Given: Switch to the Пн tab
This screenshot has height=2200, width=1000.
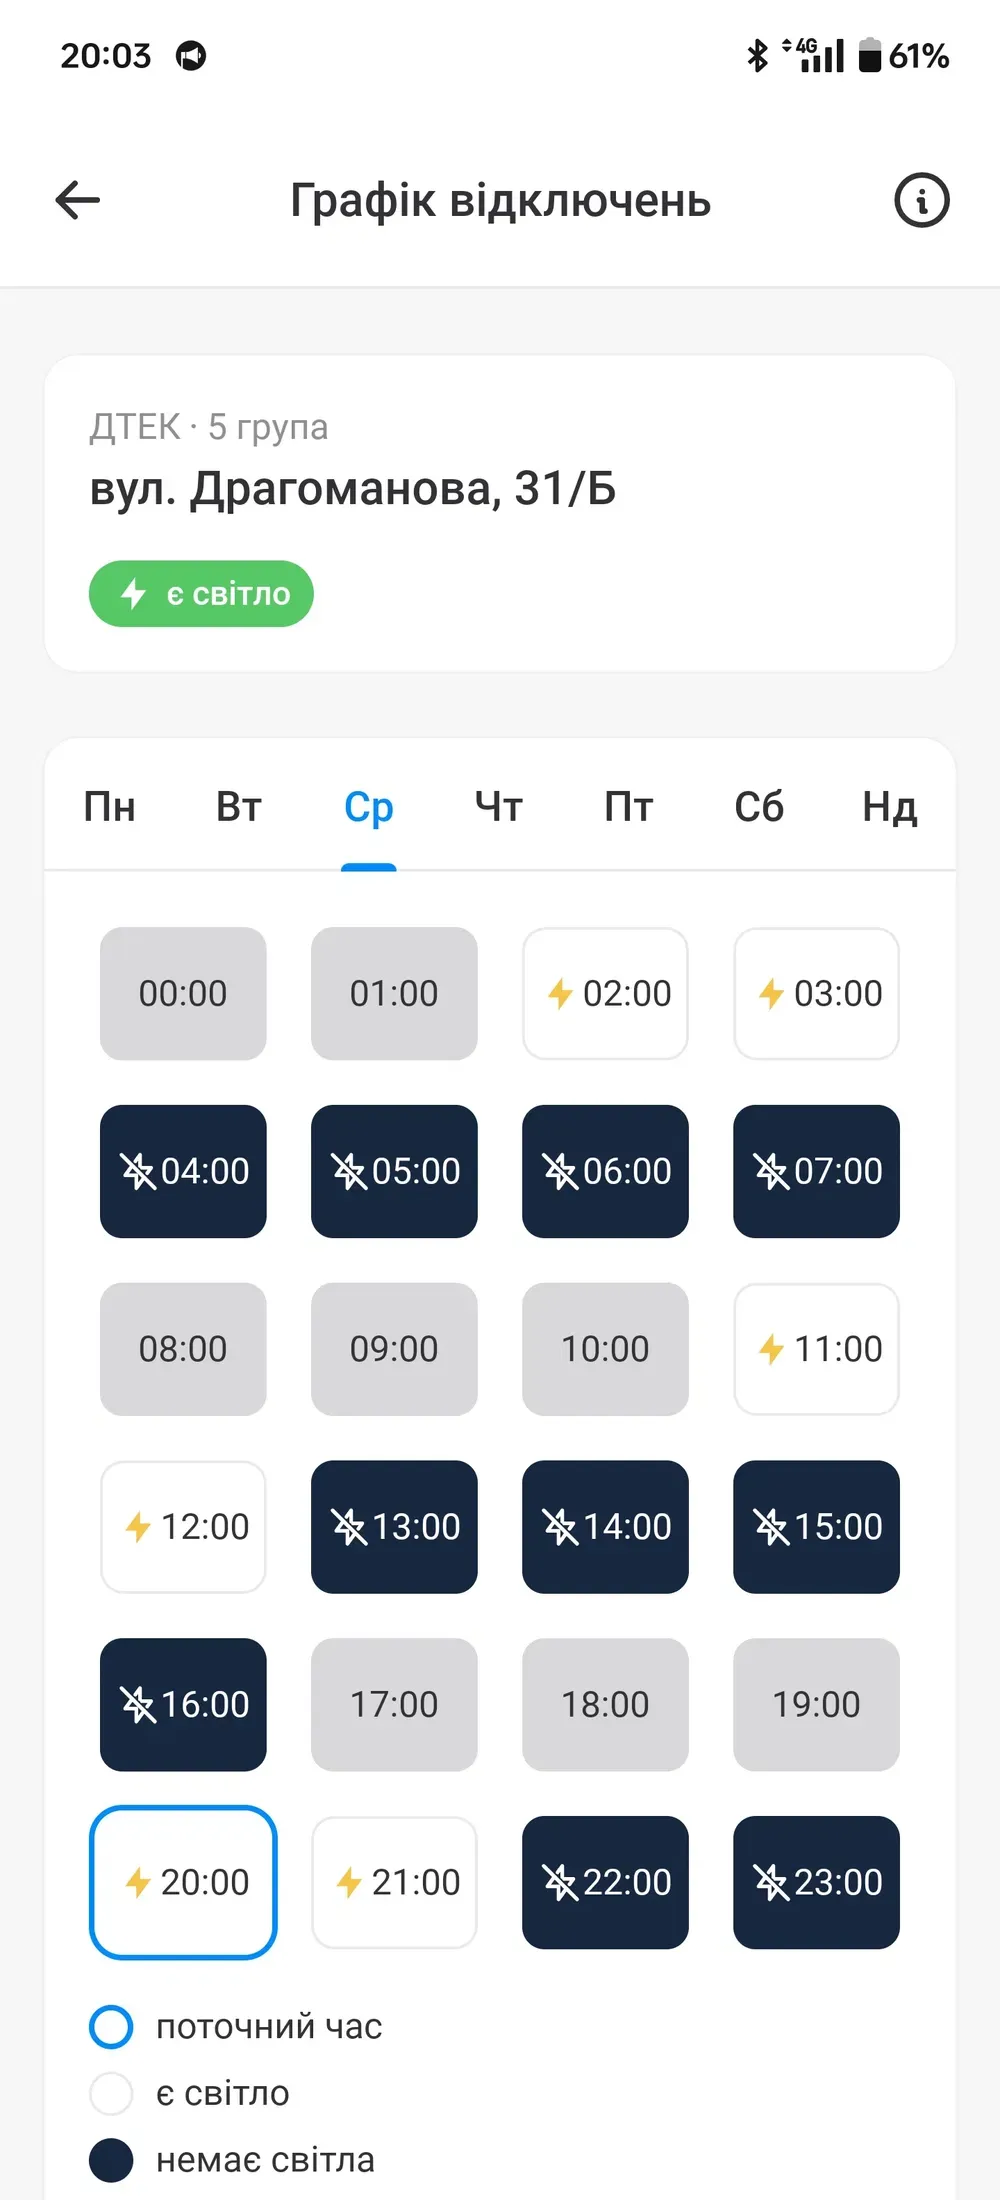Looking at the screenshot, I should (x=109, y=806).
